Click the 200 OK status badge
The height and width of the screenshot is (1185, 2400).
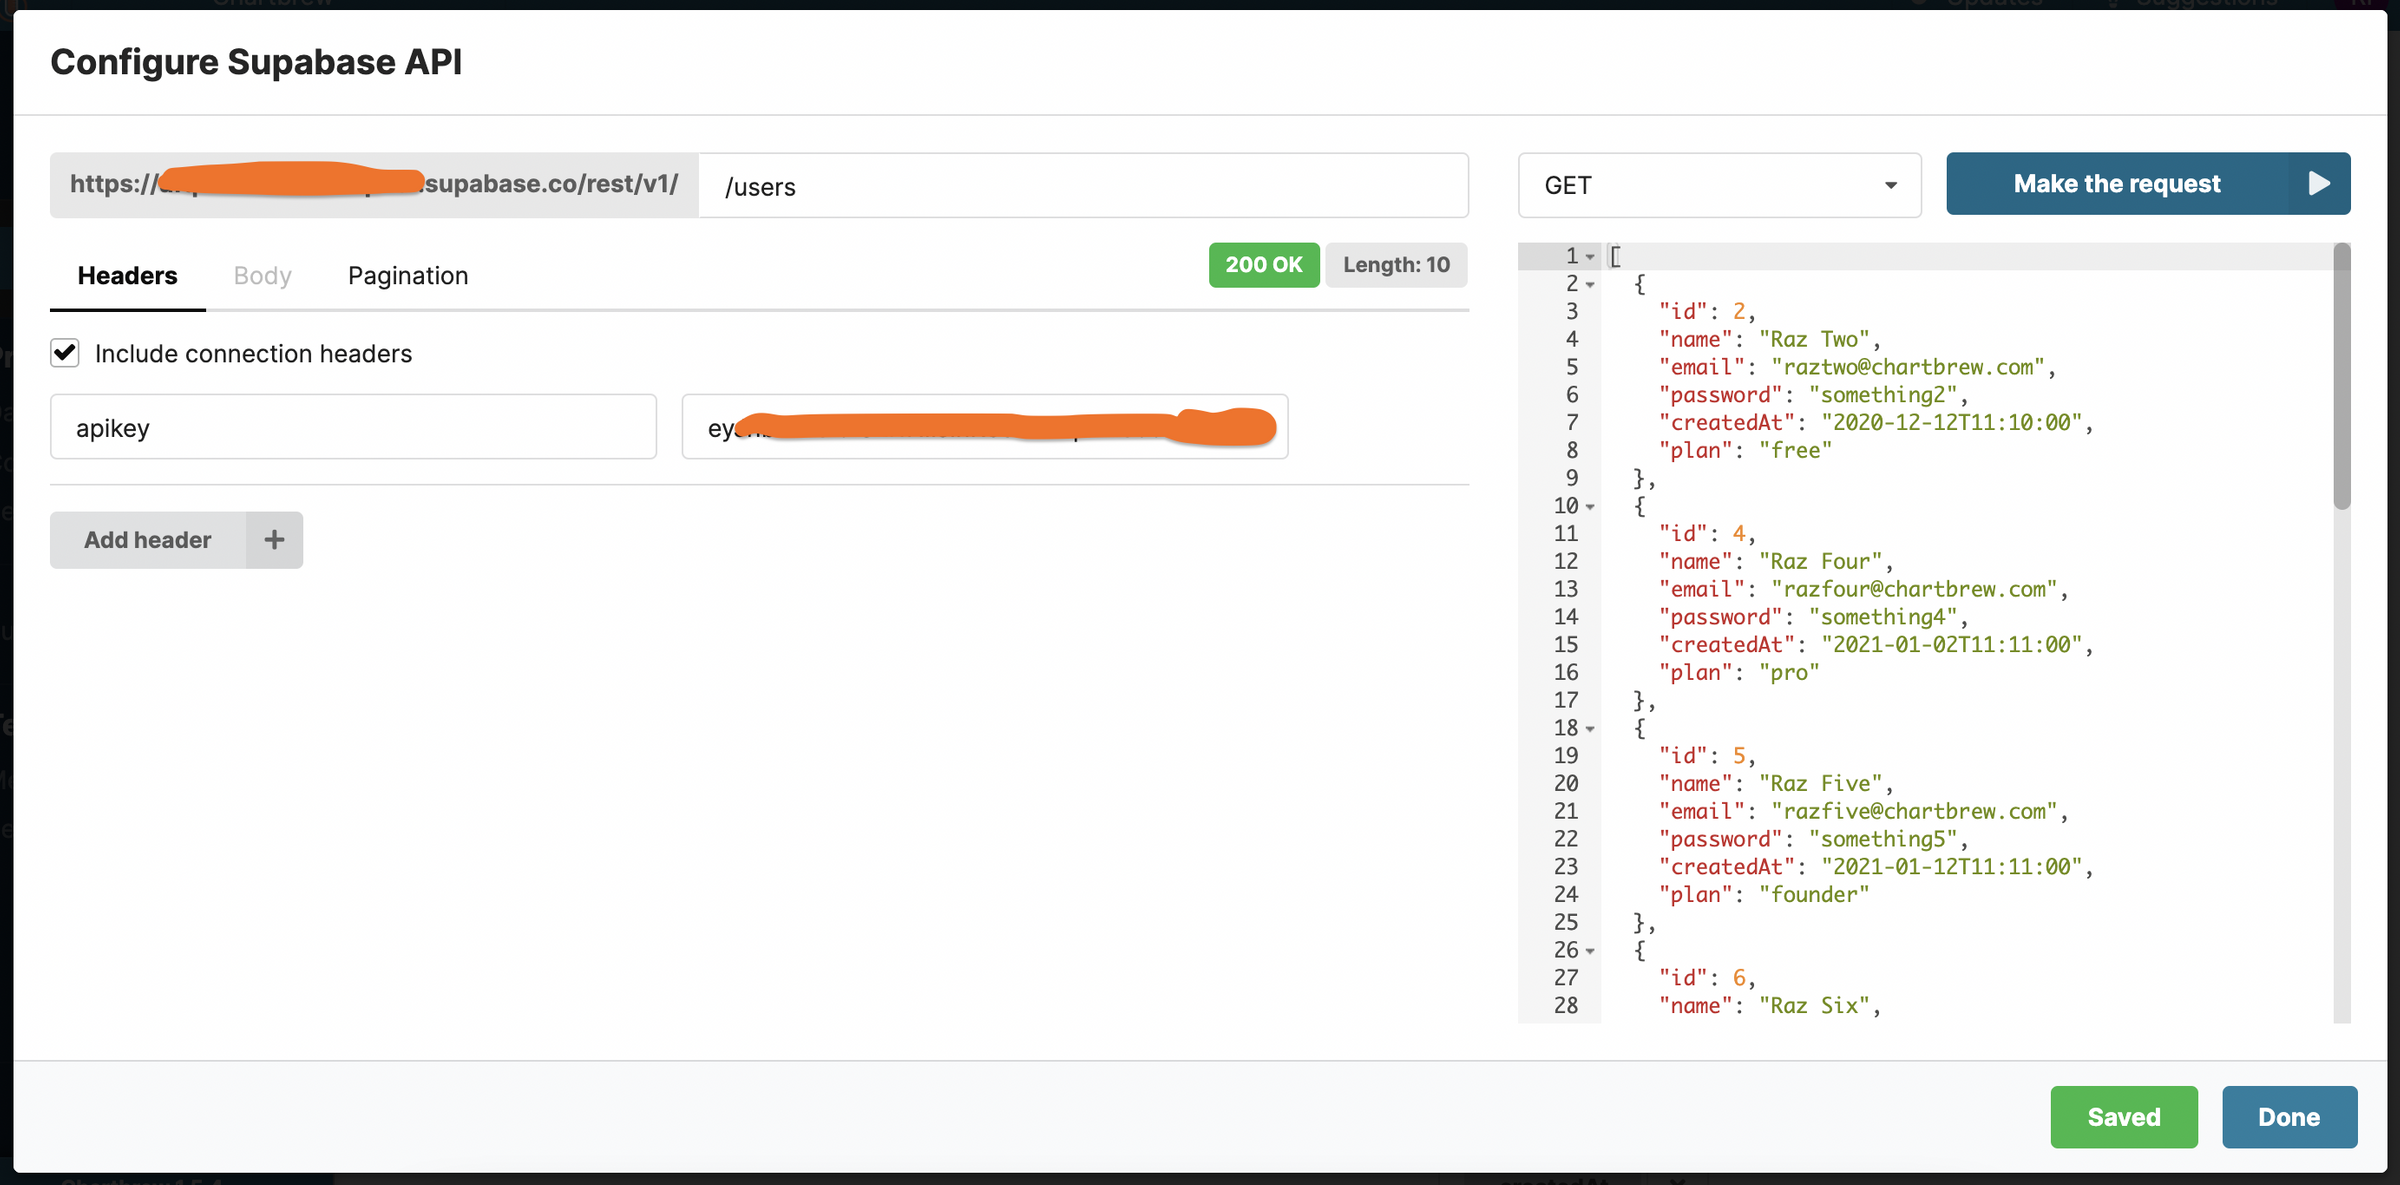click(x=1263, y=264)
